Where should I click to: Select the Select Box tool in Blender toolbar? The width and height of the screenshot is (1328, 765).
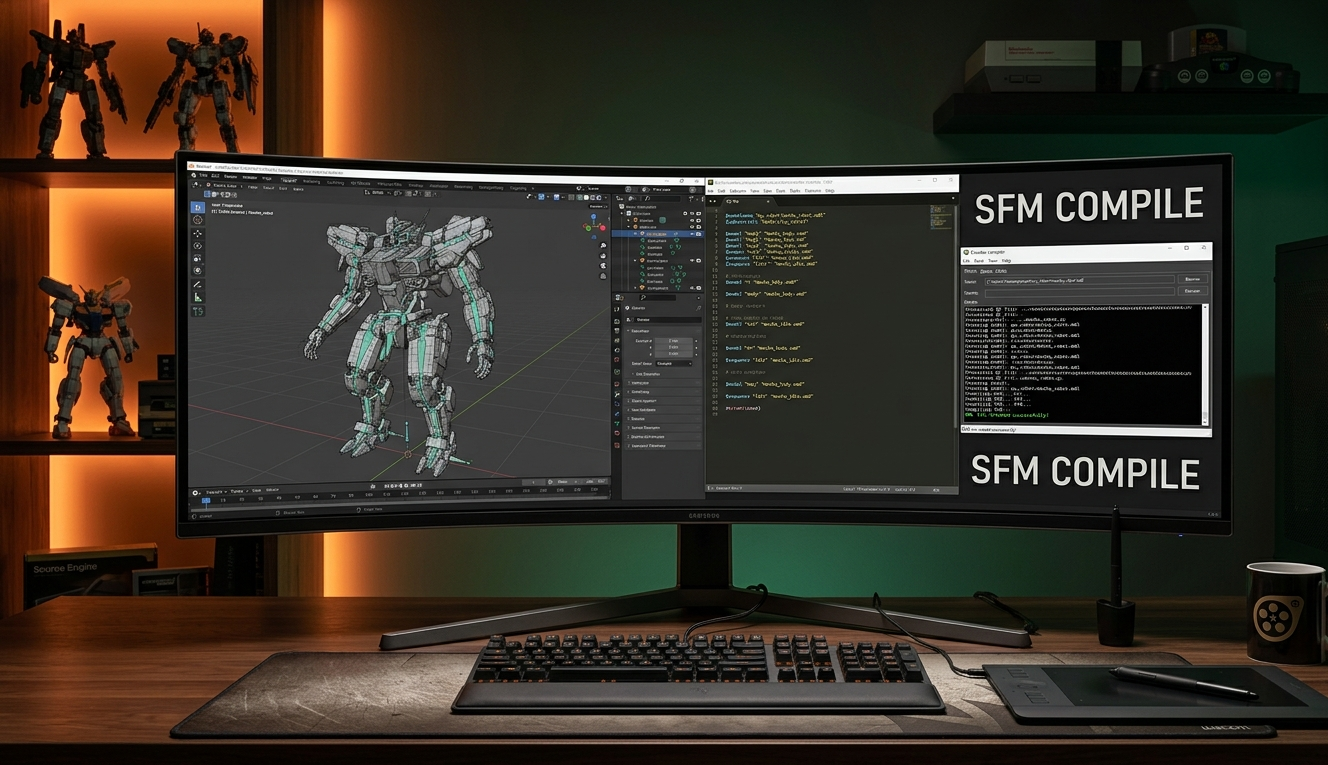[x=198, y=207]
